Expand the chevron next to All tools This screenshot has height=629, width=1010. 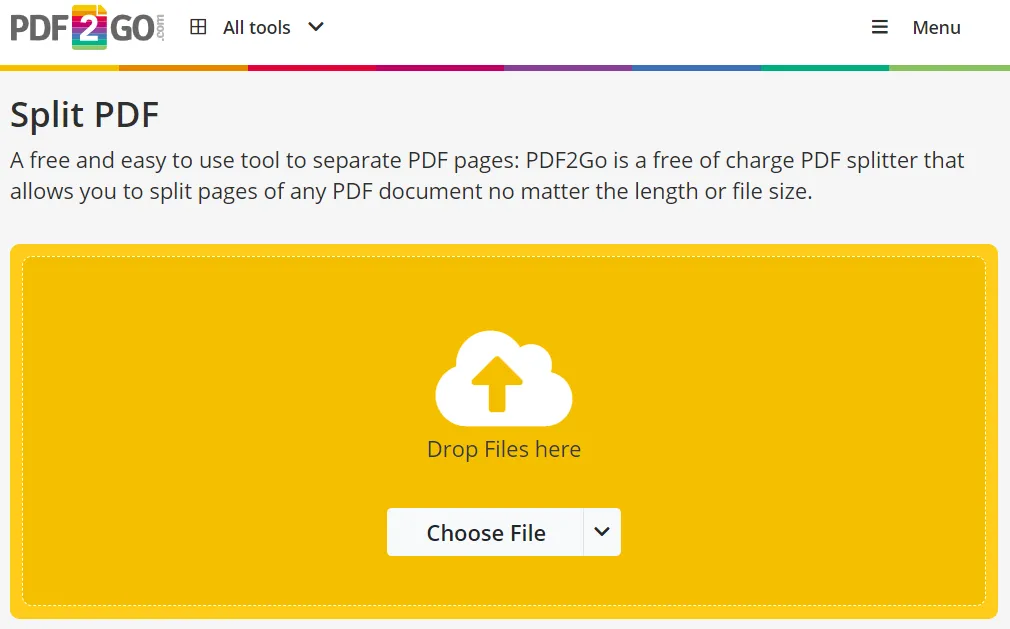click(315, 28)
